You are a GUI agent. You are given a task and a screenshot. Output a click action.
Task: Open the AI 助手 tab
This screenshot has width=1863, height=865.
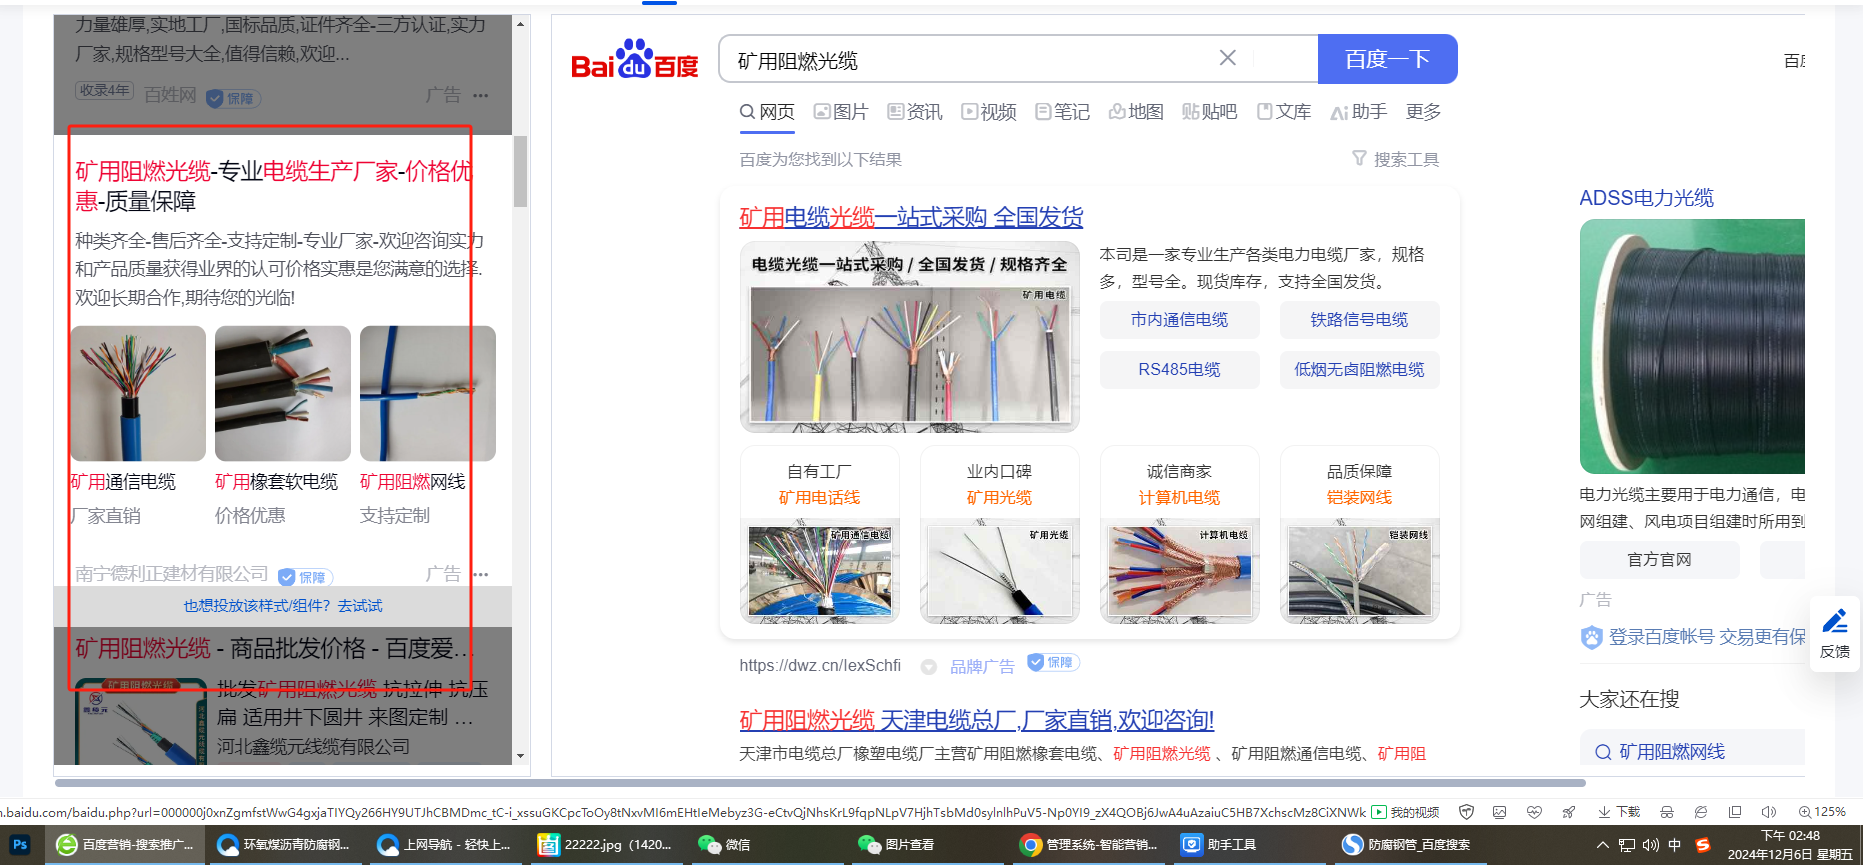pyautogui.click(x=1358, y=112)
